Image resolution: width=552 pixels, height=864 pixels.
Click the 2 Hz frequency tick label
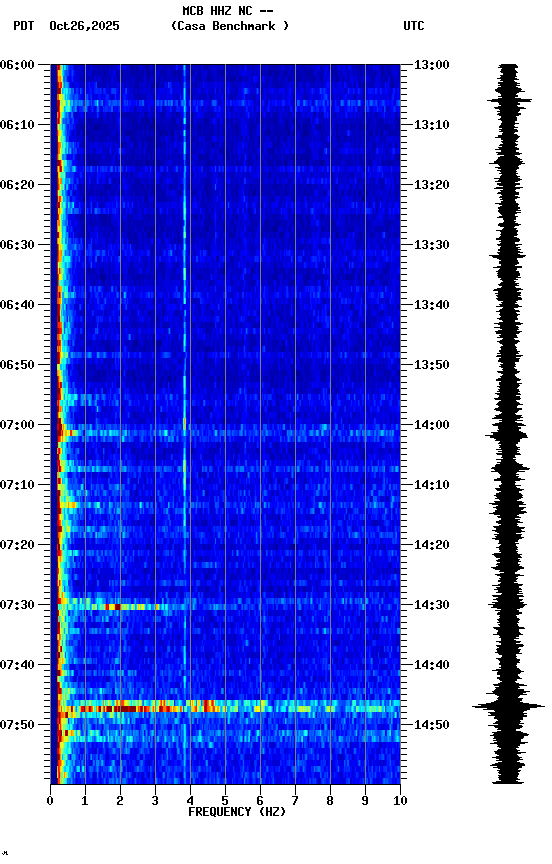click(120, 801)
